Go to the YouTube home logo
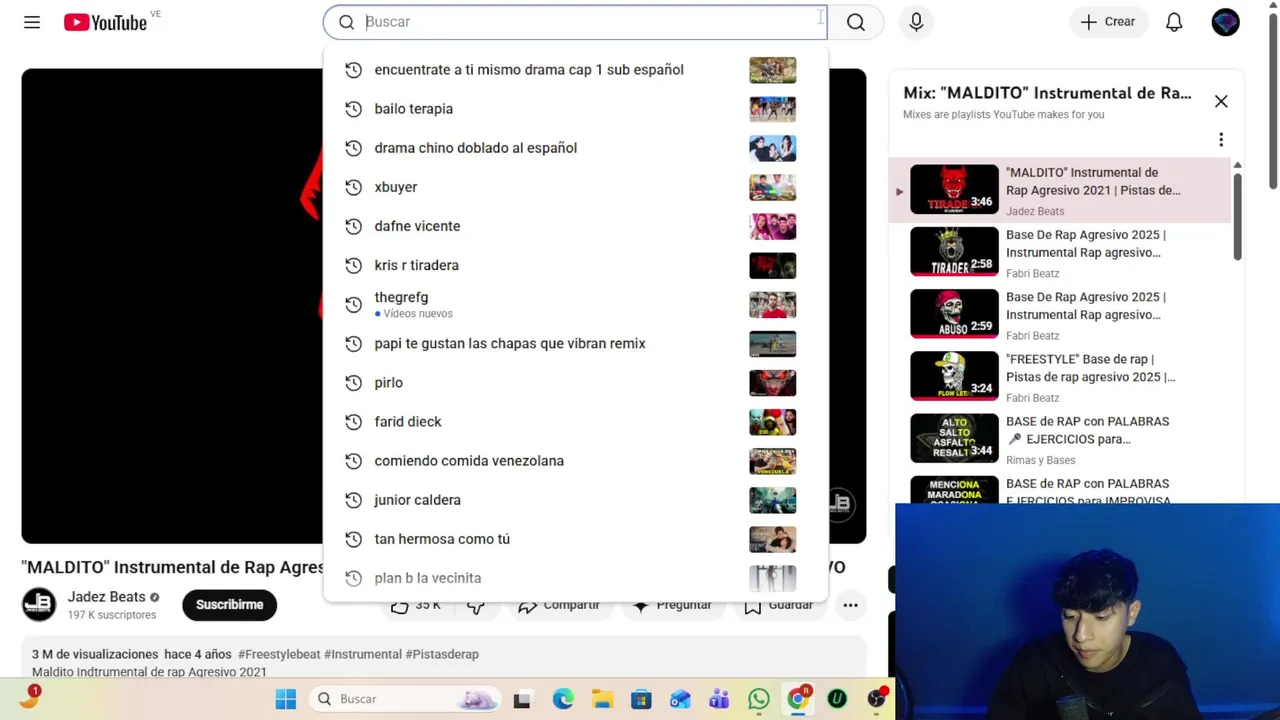The width and height of the screenshot is (1280, 720). point(105,22)
